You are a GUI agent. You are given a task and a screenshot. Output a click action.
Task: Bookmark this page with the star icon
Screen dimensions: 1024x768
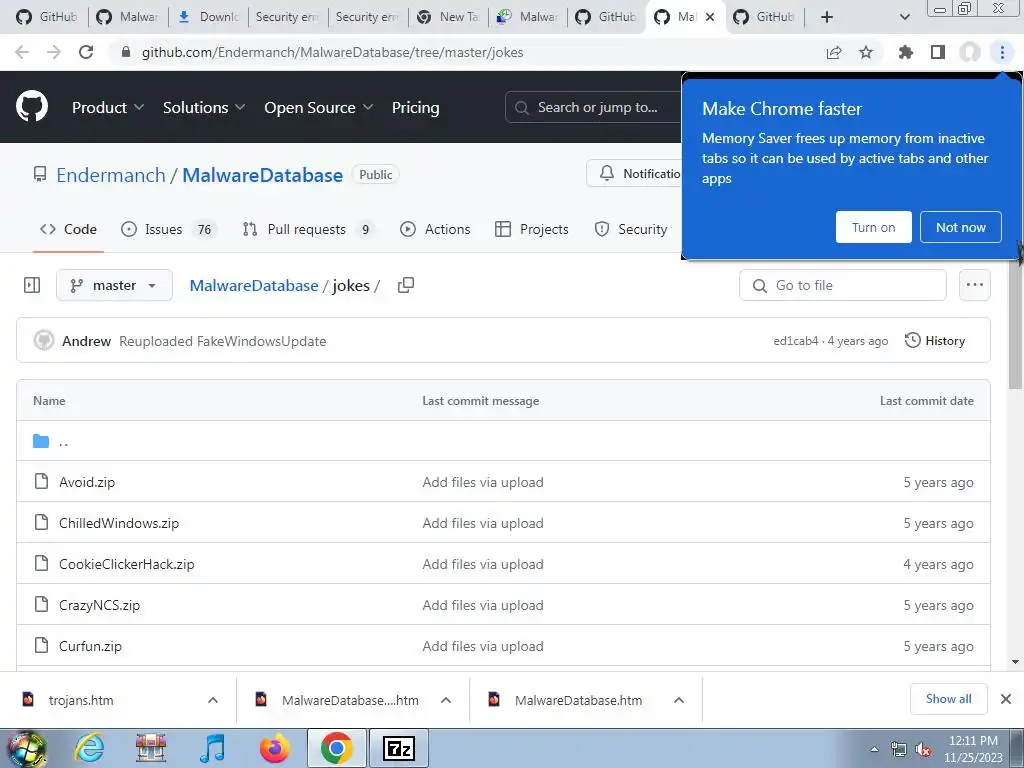pyautogui.click(x=866, y=52)
